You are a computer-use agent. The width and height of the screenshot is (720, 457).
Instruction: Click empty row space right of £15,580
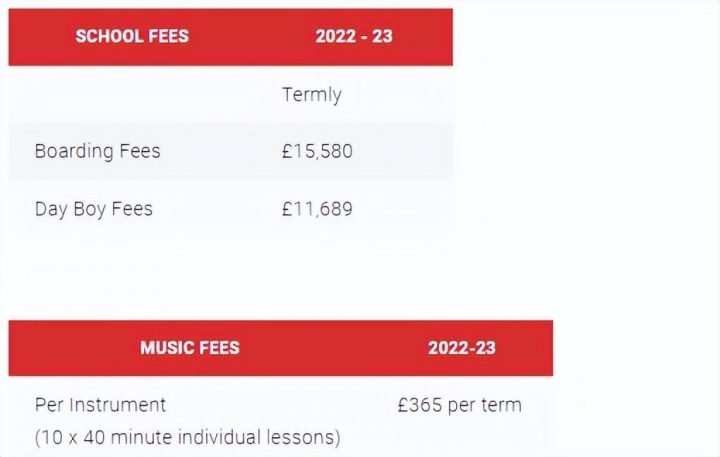(410, 152)
